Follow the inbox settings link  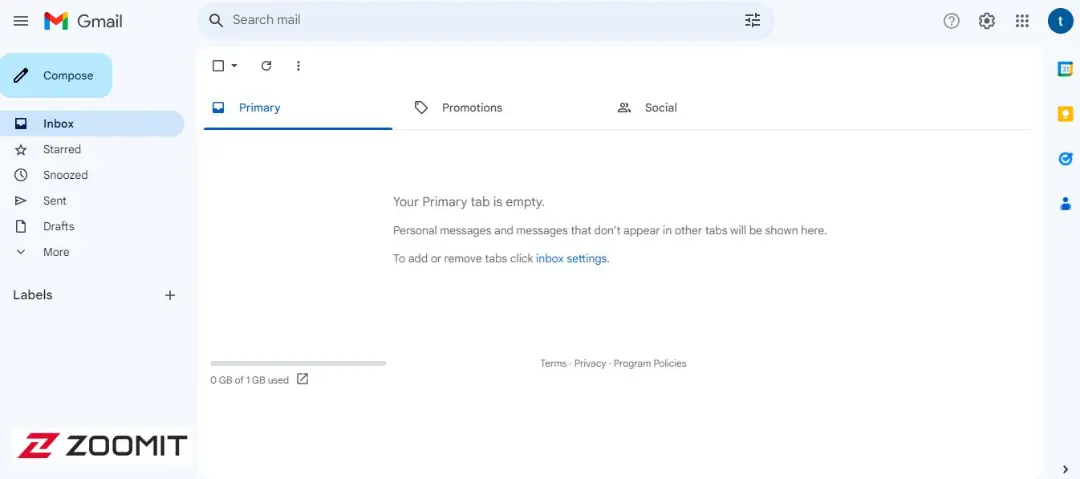point(572,259)
